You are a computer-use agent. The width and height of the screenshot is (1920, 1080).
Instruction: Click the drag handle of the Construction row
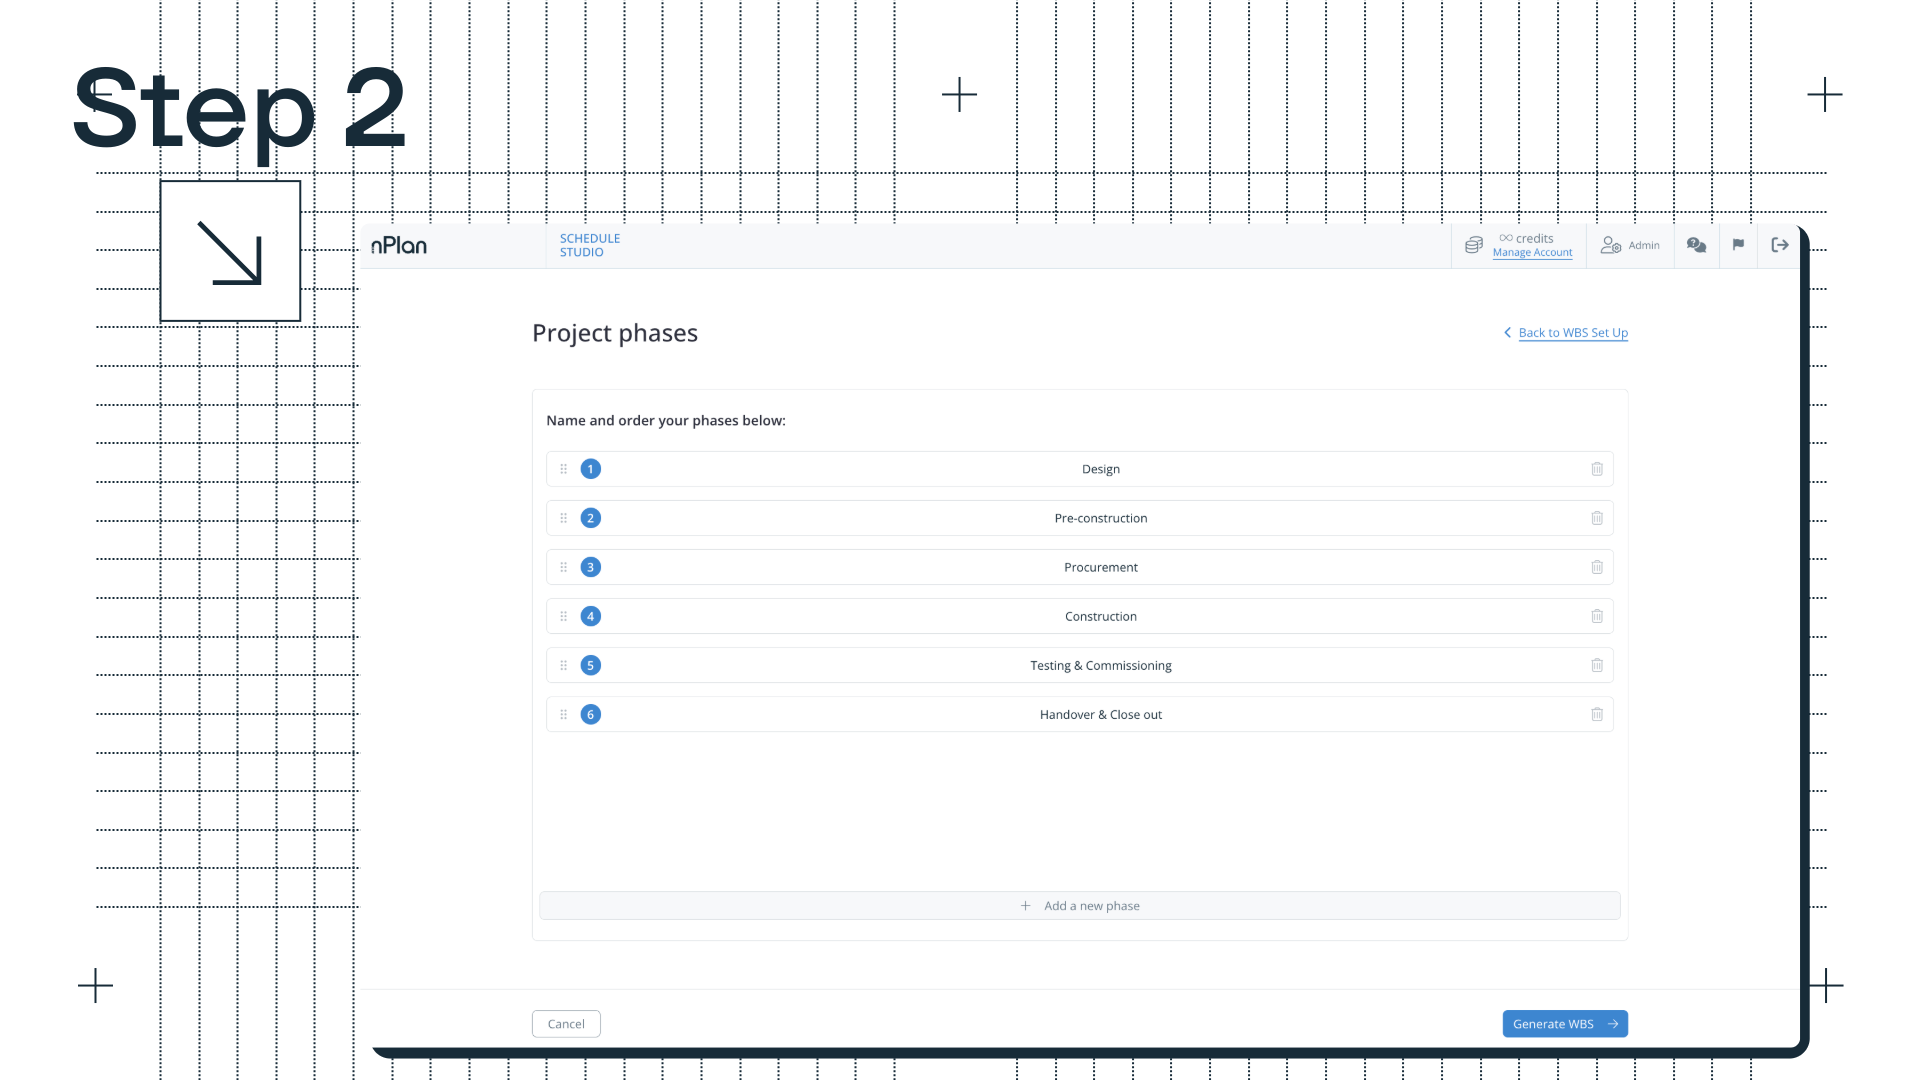coord(563,616)
